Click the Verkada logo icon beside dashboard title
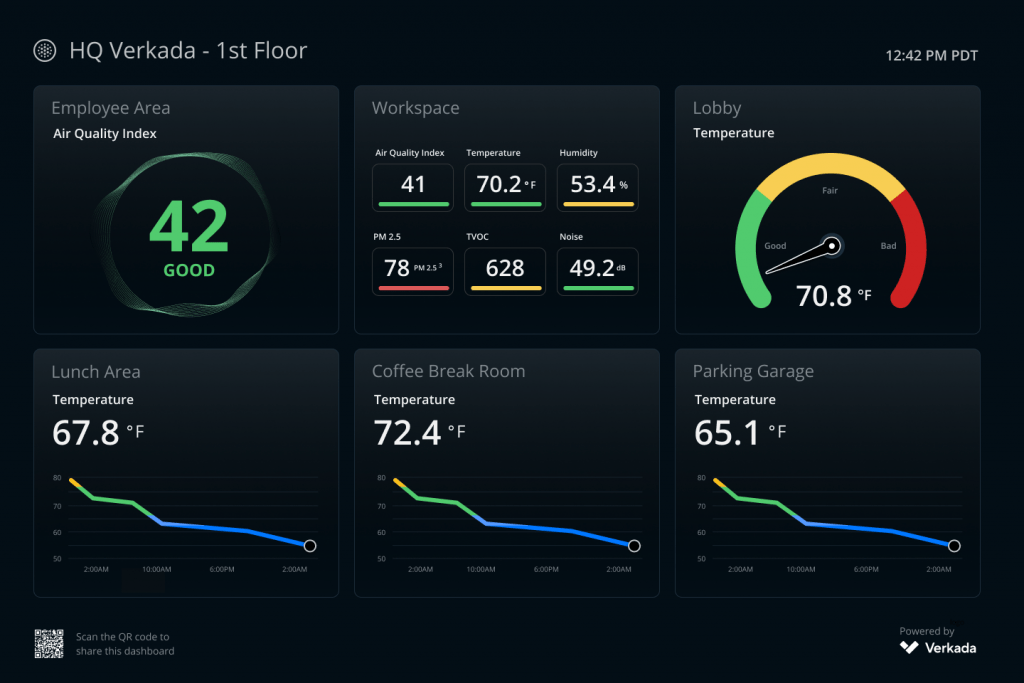The height and width of the screenshot is (683, 1024). 45,51
